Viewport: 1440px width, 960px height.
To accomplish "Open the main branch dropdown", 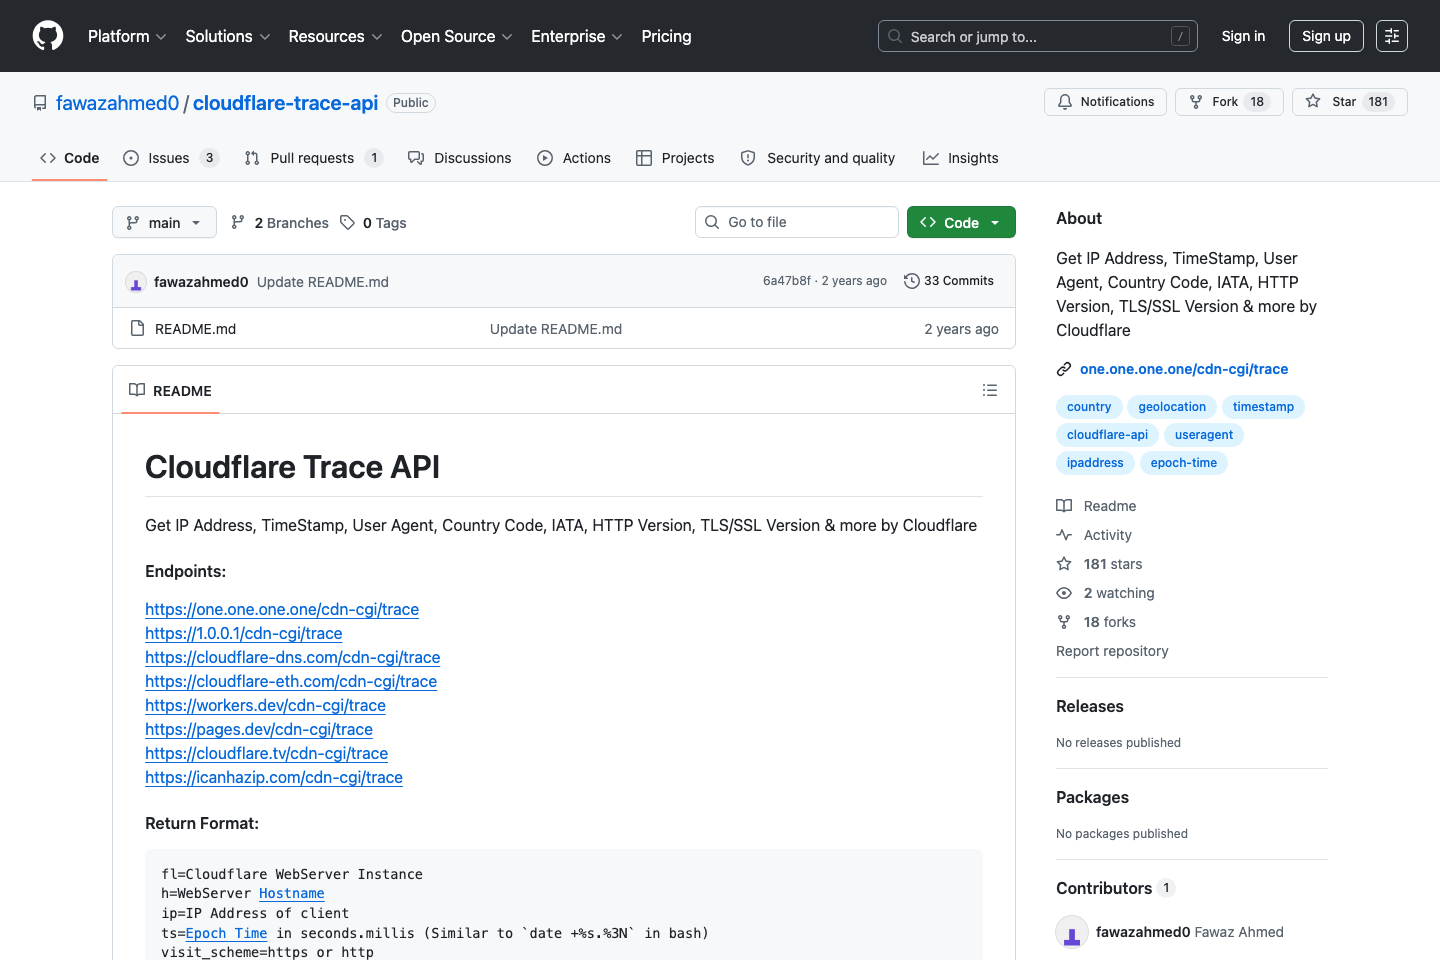I will click(163, 221).
